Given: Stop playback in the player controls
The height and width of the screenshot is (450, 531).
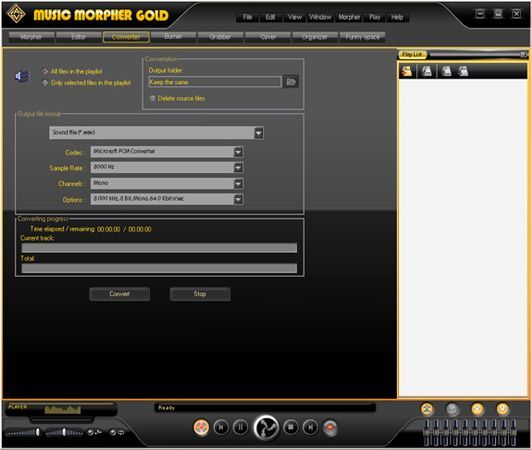Looking at the screenshot, I should pyautogui.click(x=291, y=427).
